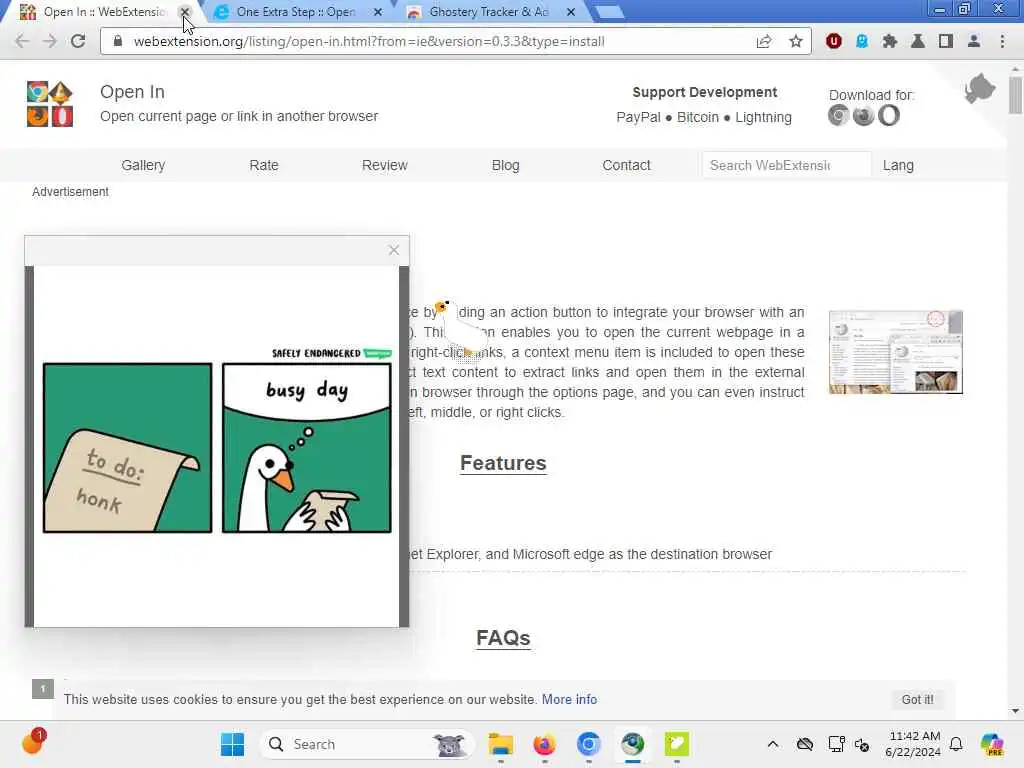Jump to the Features heading
The width and height of the screenshot is (1024, 768).
pyautogui.click(x=503, y=463)
